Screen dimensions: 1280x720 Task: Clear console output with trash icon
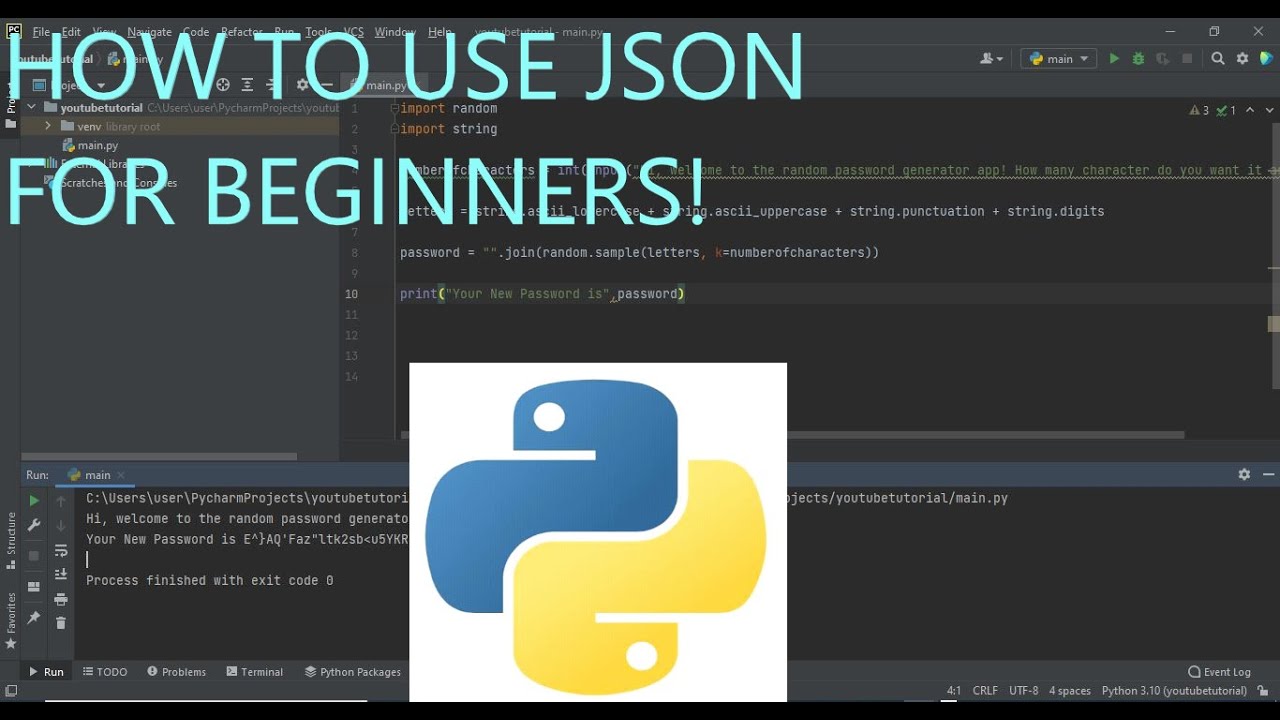[61, 623]
